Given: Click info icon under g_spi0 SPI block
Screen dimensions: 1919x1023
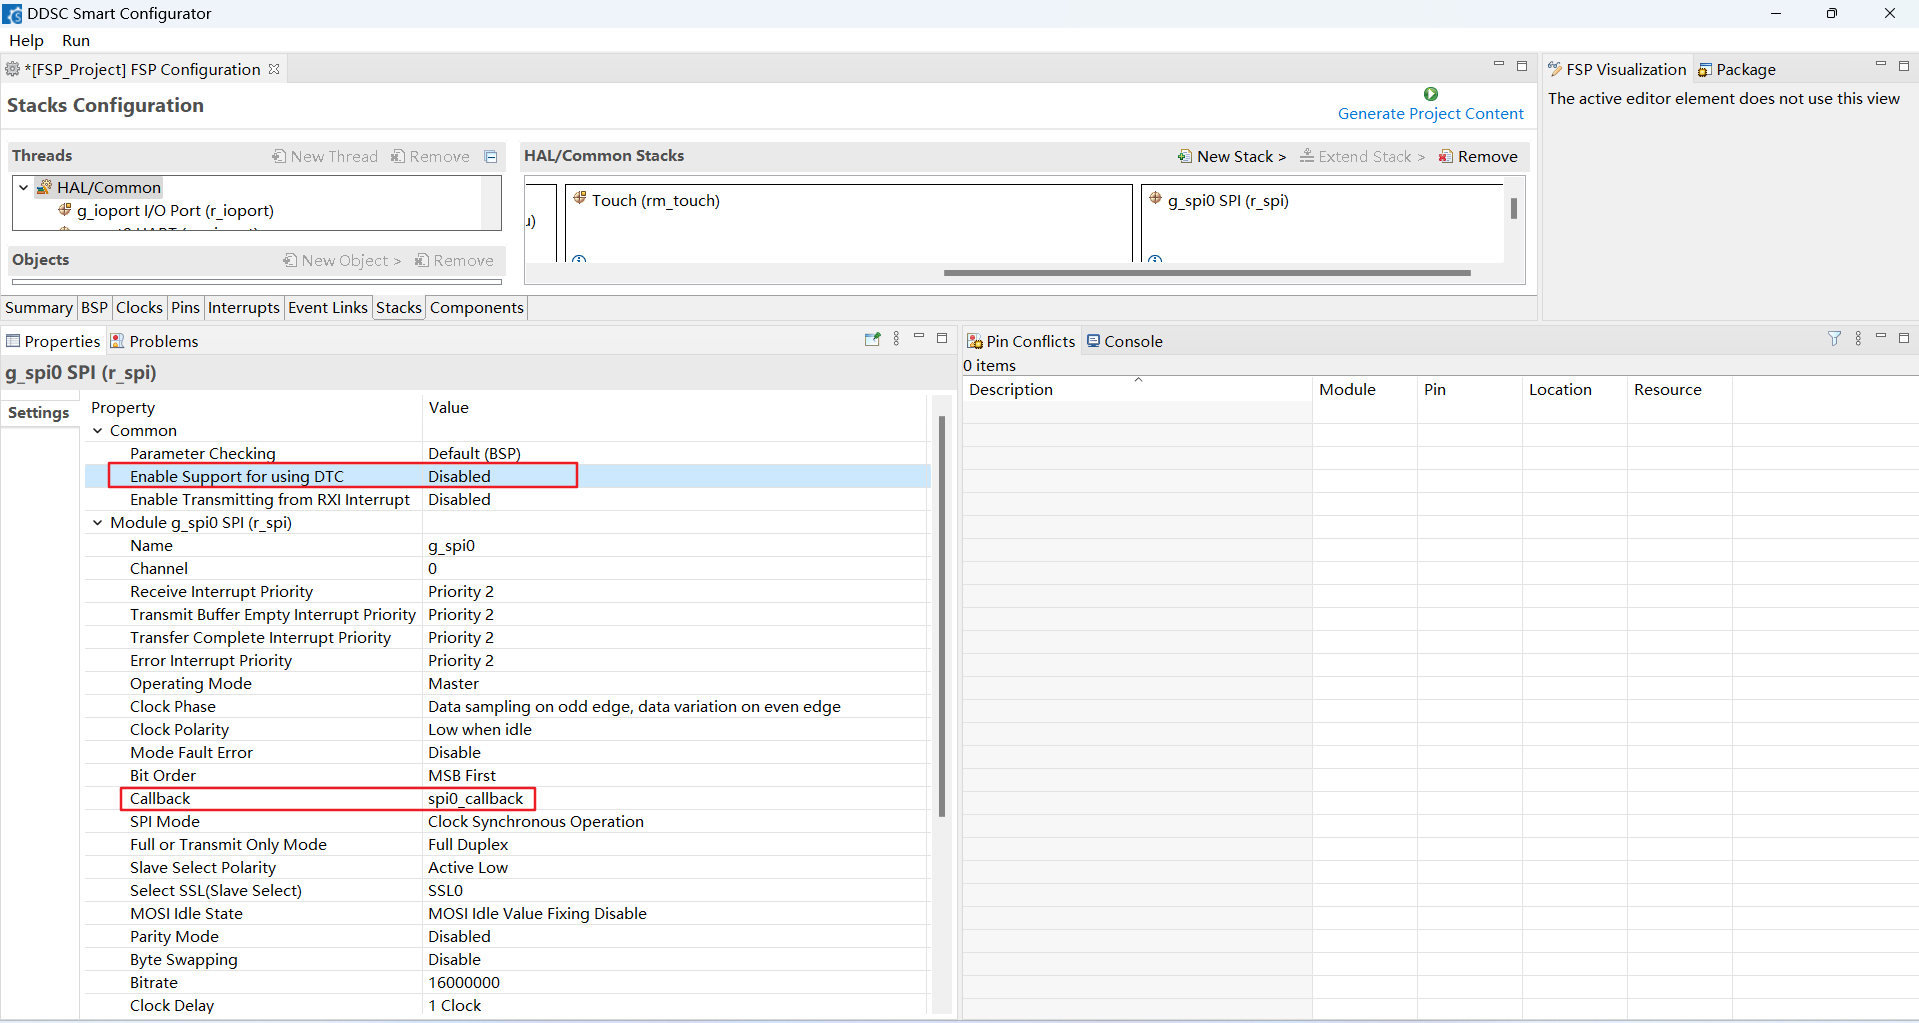Looking at the screenshot, I should coord(1155,259).
